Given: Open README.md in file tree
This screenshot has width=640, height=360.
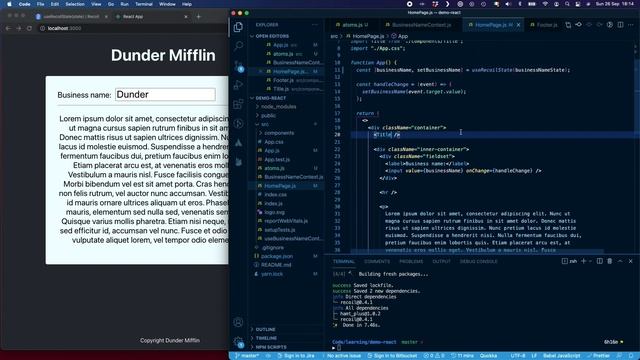Looking at the screenshot, I should pyautogui.click(x=276, y=265).
